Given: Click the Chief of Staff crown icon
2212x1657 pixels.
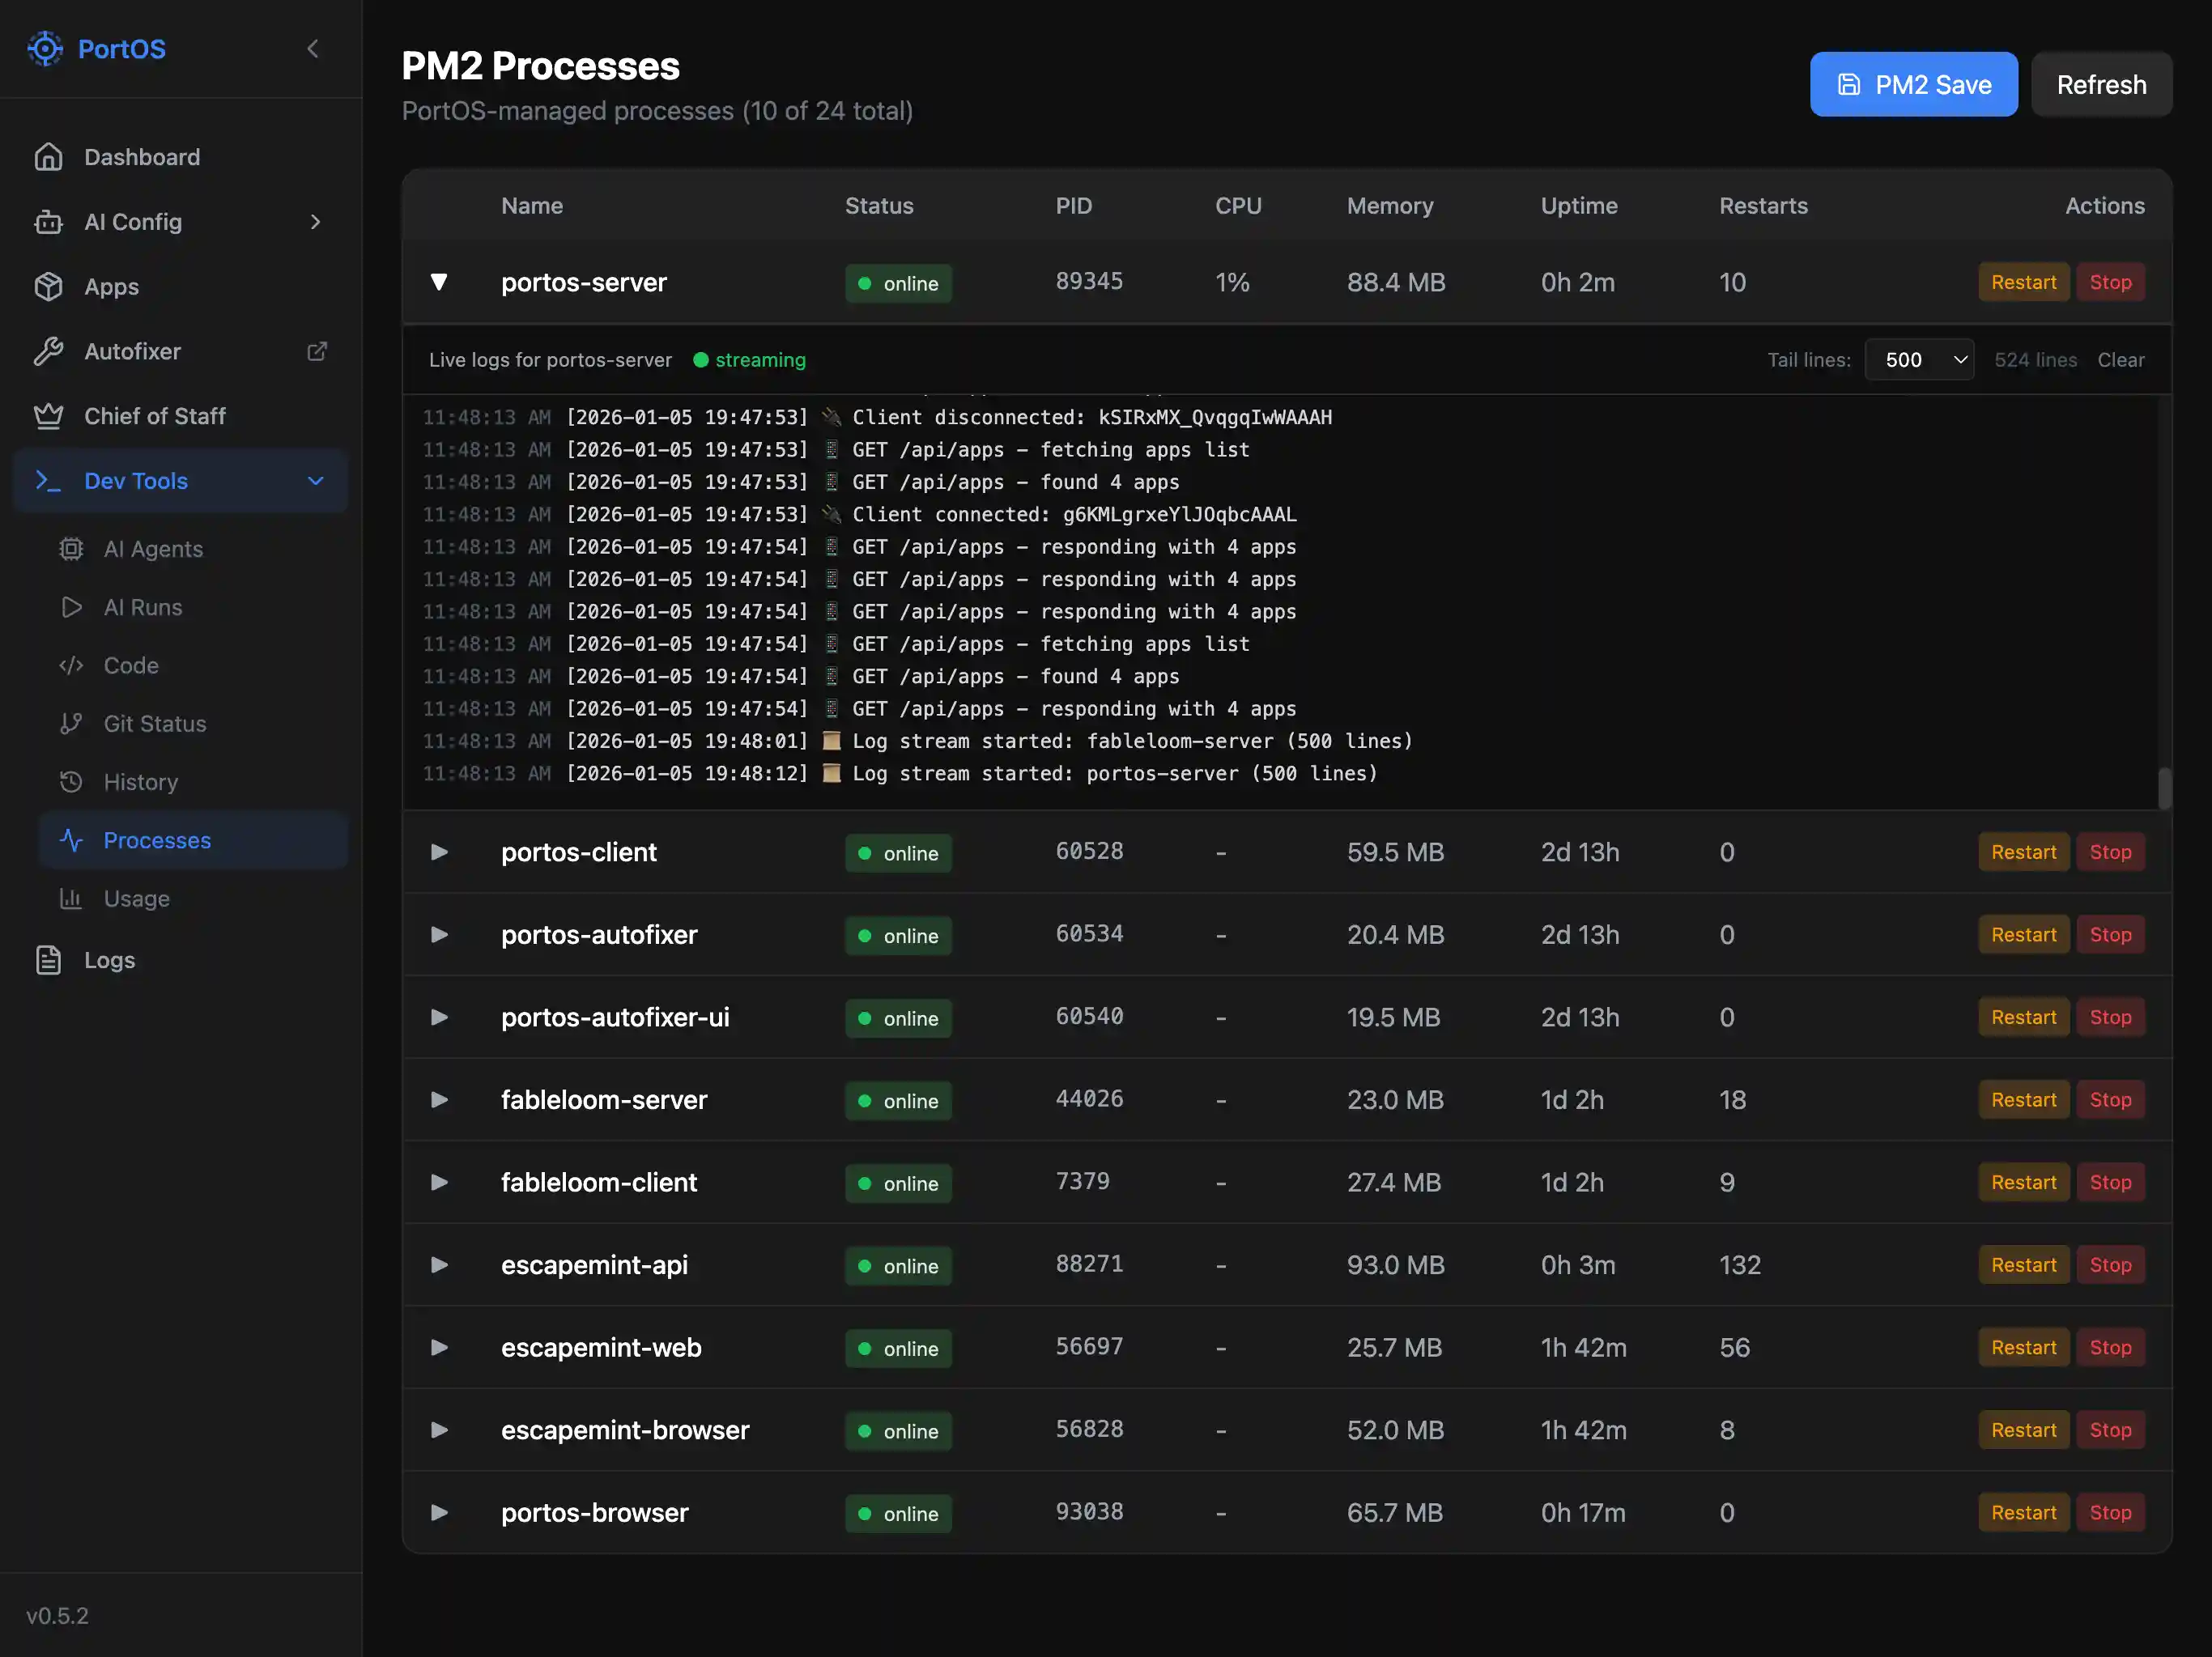Looking at the screenshot, I should 49,416.
